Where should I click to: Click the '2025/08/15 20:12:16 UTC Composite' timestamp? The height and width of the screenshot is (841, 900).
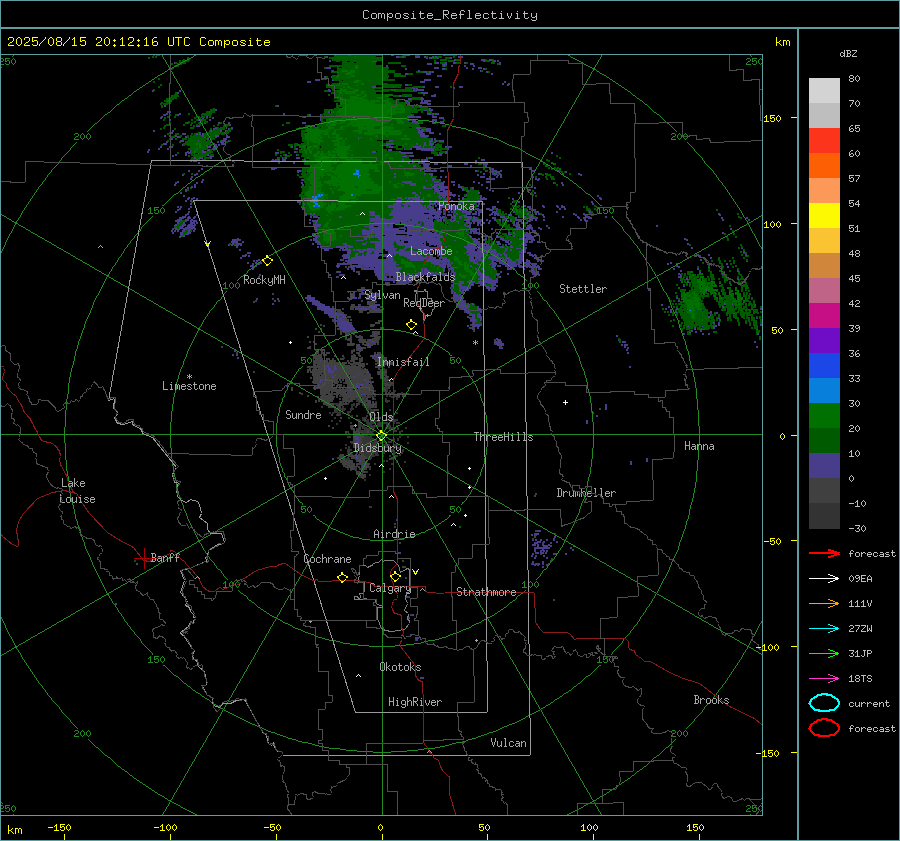138,42
